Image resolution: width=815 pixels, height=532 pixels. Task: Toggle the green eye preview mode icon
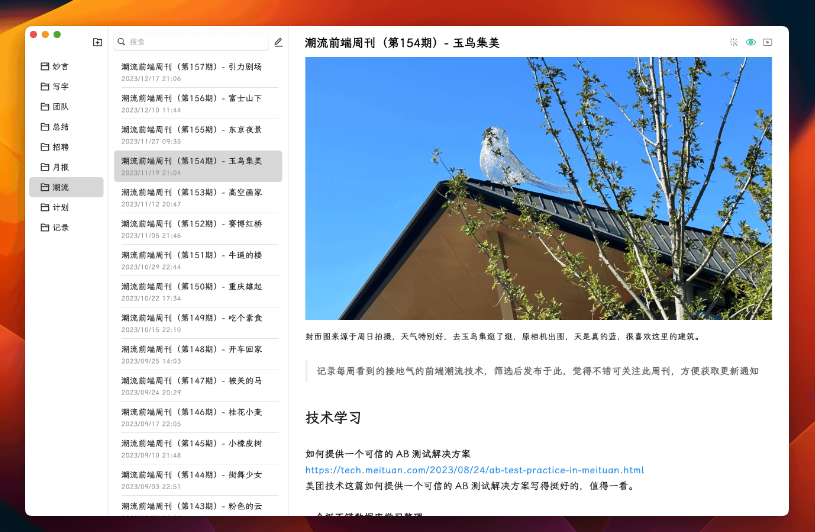pyautogui.click(x=751, y=42)
